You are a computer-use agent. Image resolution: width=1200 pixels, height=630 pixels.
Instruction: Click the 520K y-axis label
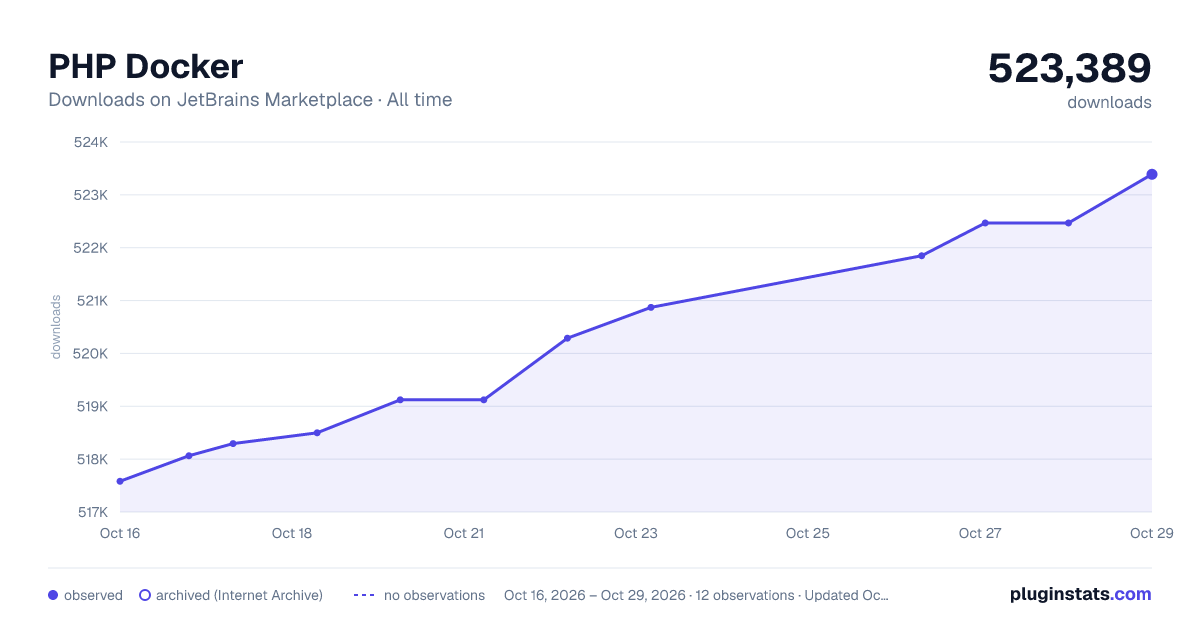tap(91, 354)
